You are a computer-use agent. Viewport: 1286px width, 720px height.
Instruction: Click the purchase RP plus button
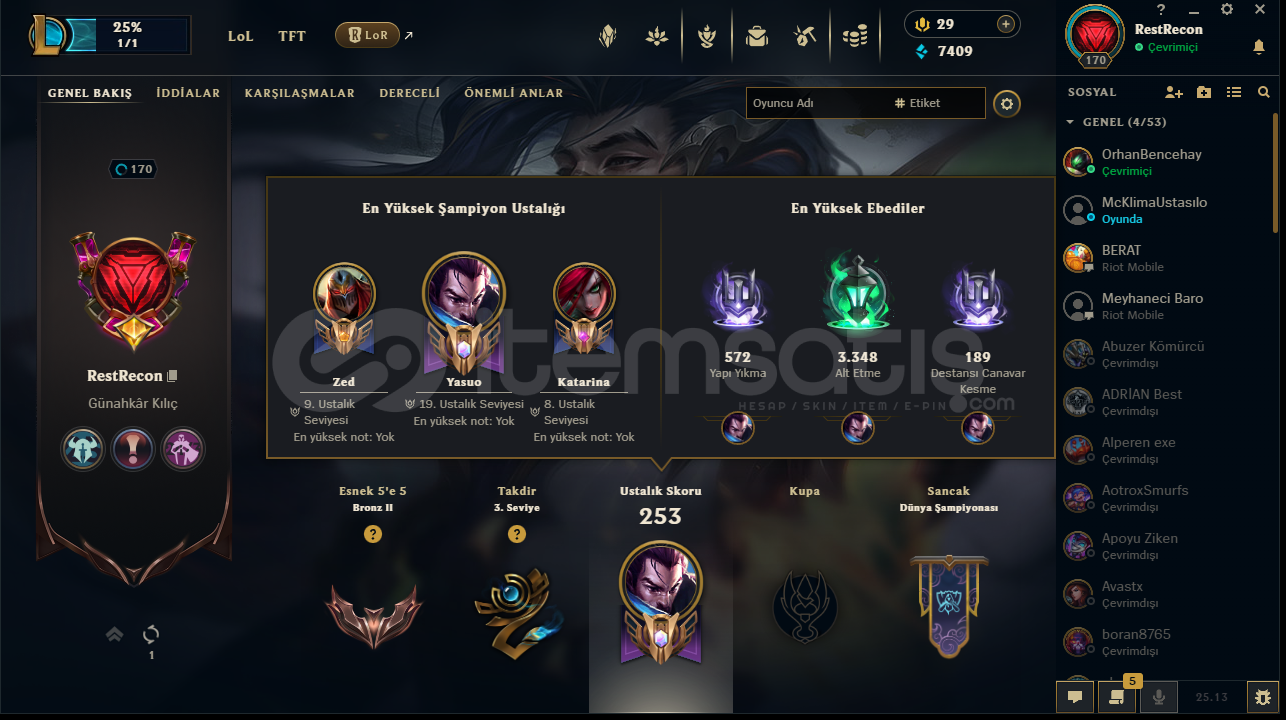point(1006,24)
